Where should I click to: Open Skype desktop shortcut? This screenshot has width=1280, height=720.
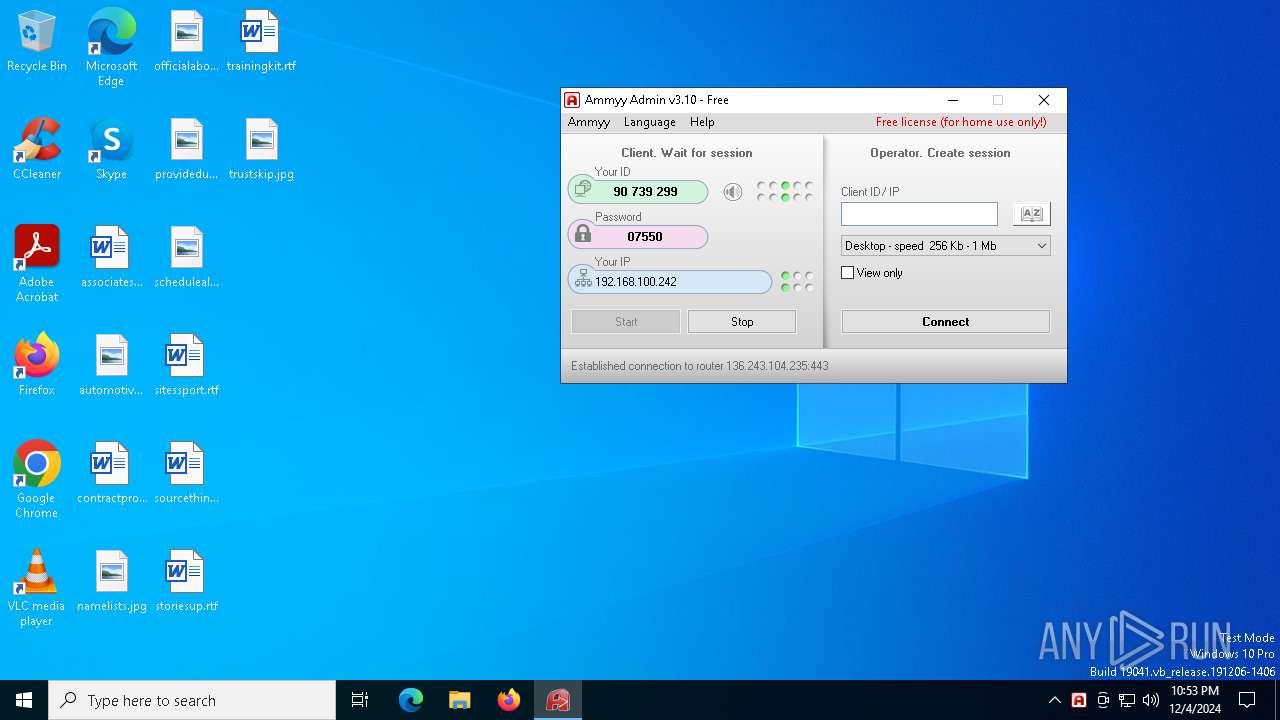(x=111, y=150)
